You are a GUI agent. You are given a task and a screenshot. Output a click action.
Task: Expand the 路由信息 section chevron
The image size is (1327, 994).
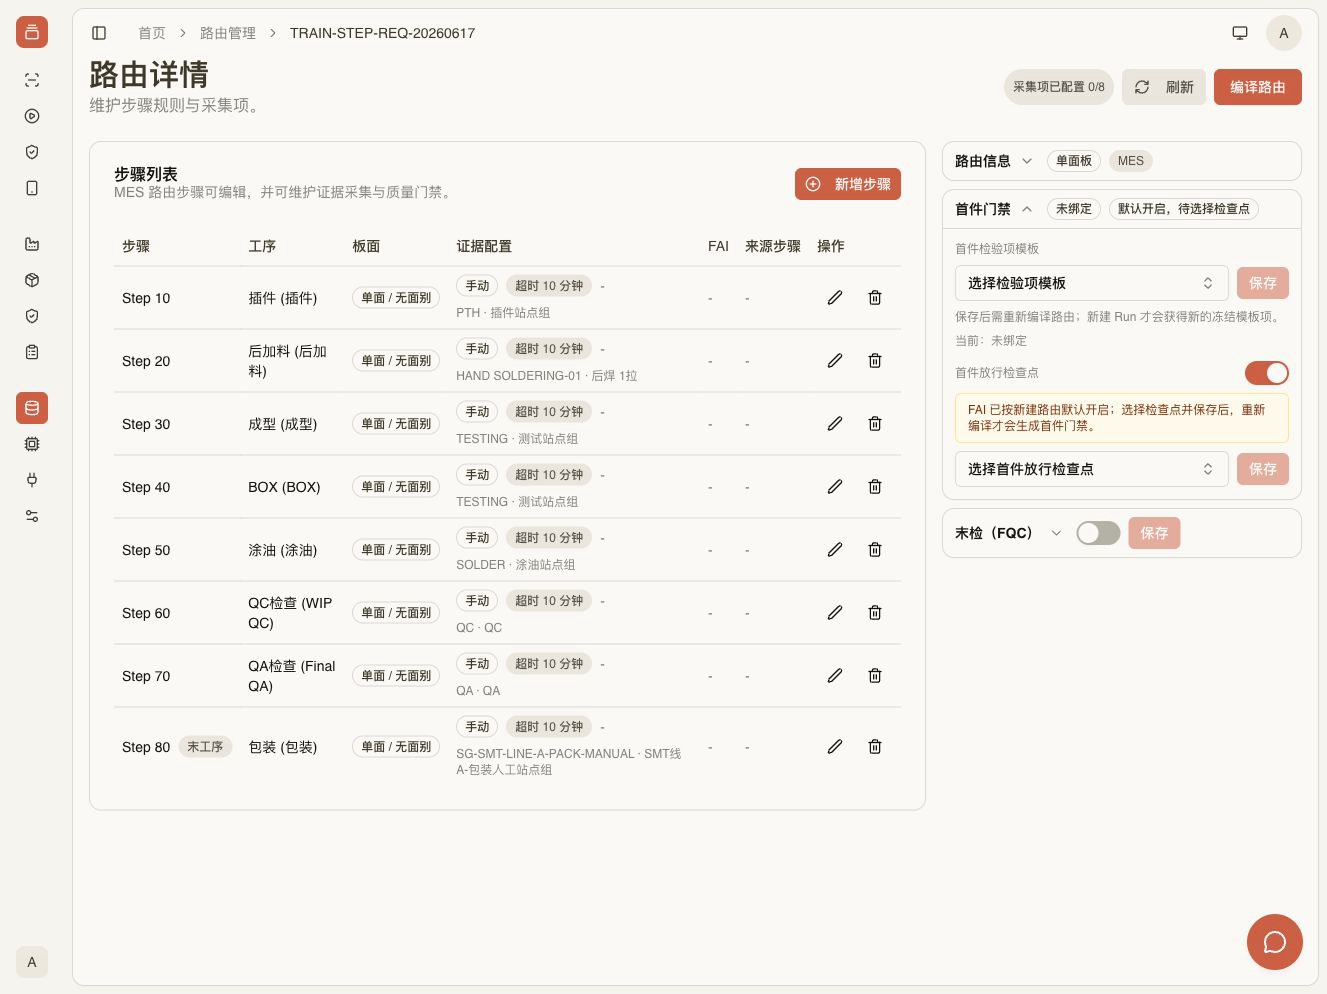point(1027,161)
